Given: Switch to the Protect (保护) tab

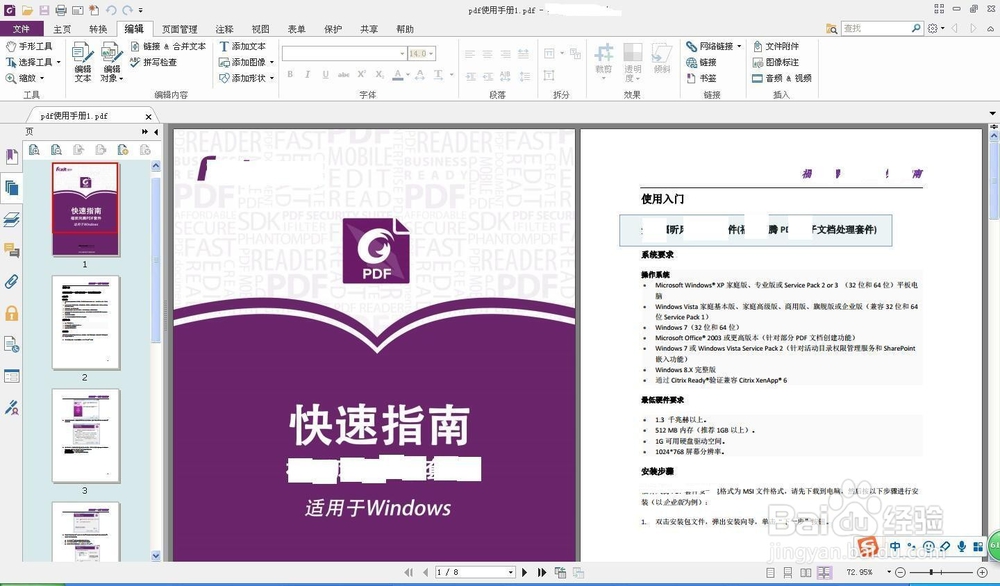Looking at the screenshot, I should pos(333,29).
